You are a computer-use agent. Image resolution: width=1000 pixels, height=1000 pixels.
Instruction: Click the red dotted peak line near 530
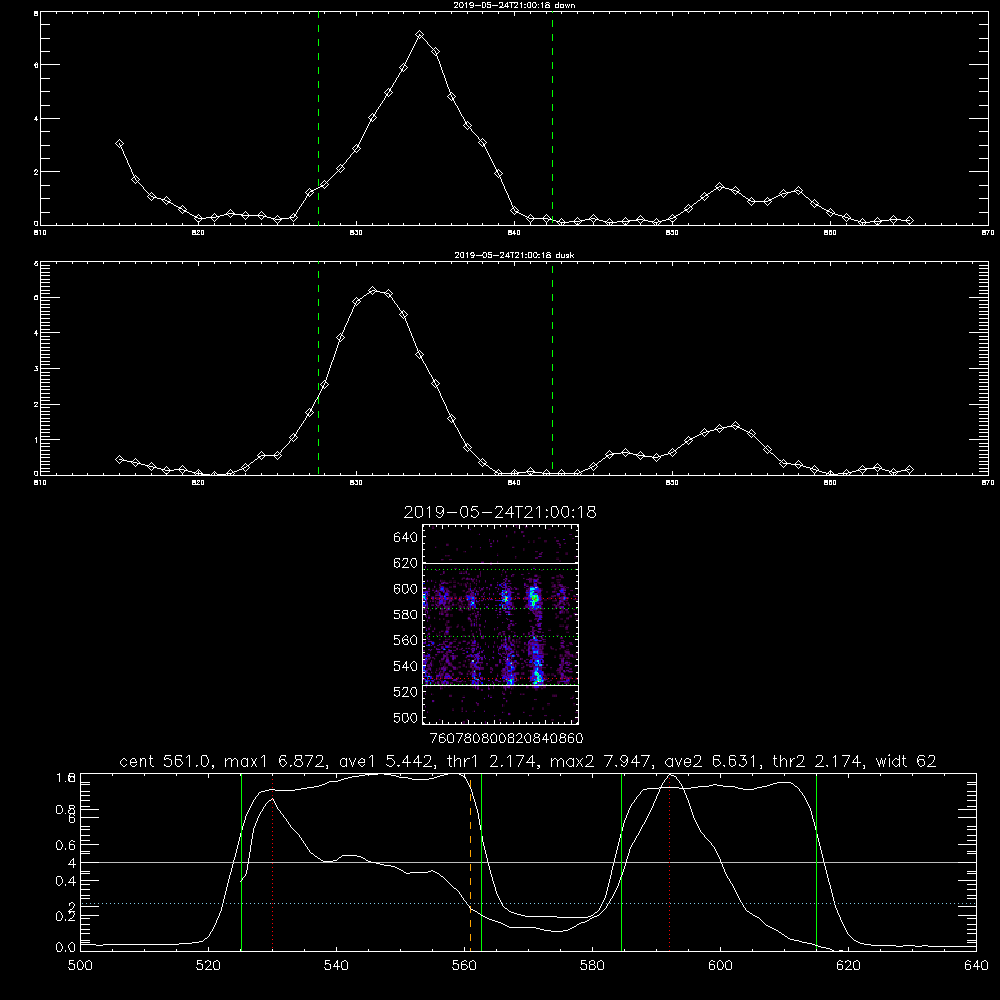click(x=272, y=862)
